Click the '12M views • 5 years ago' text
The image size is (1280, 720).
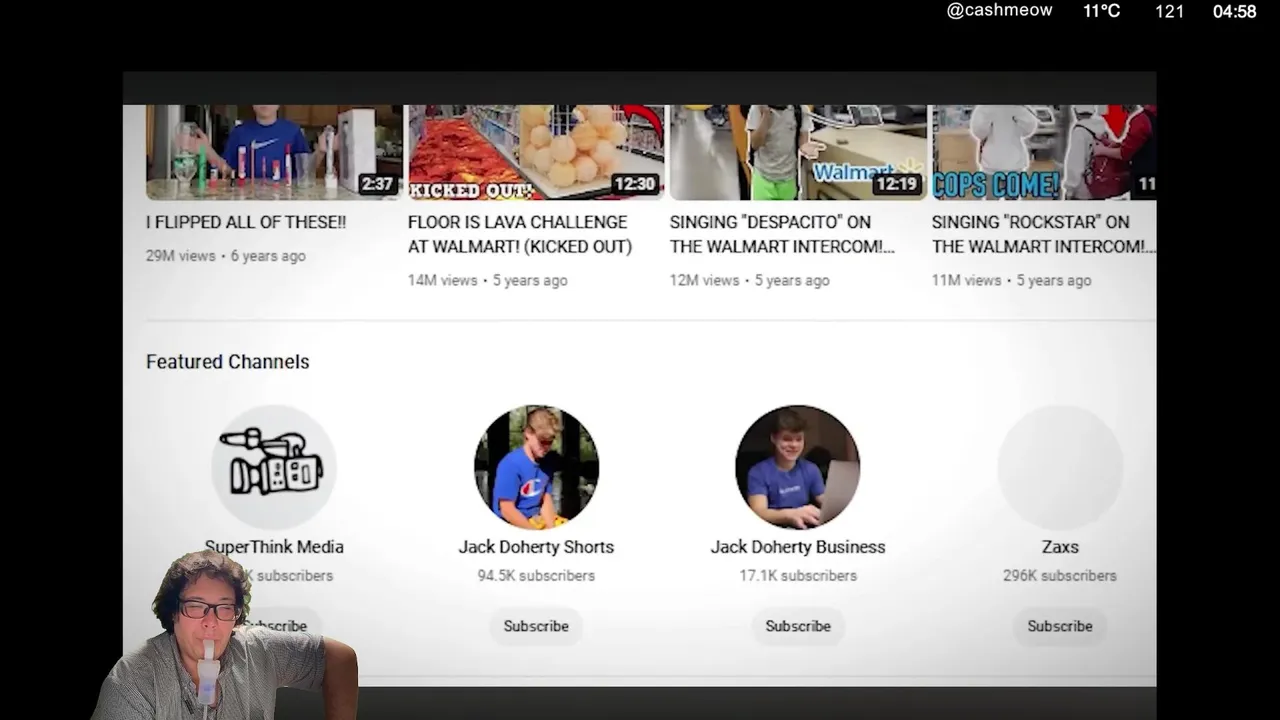(x=750, y=280)
